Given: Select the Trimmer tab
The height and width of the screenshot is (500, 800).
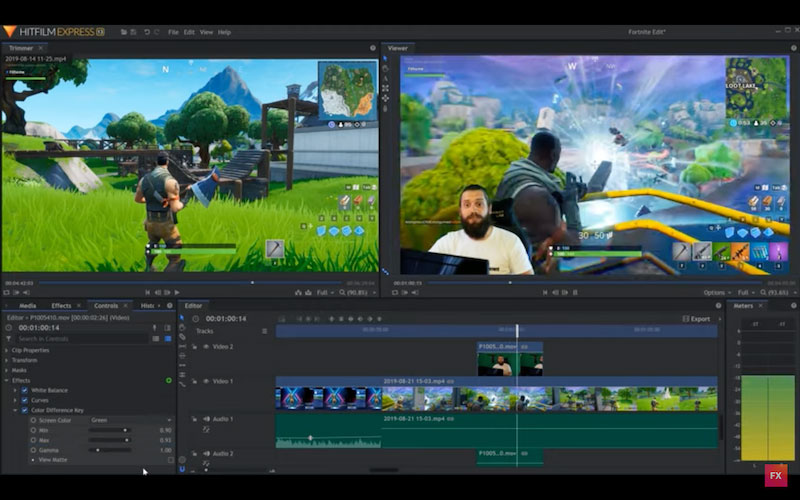Looking at the screenshot, I should (x=21, y=48).
